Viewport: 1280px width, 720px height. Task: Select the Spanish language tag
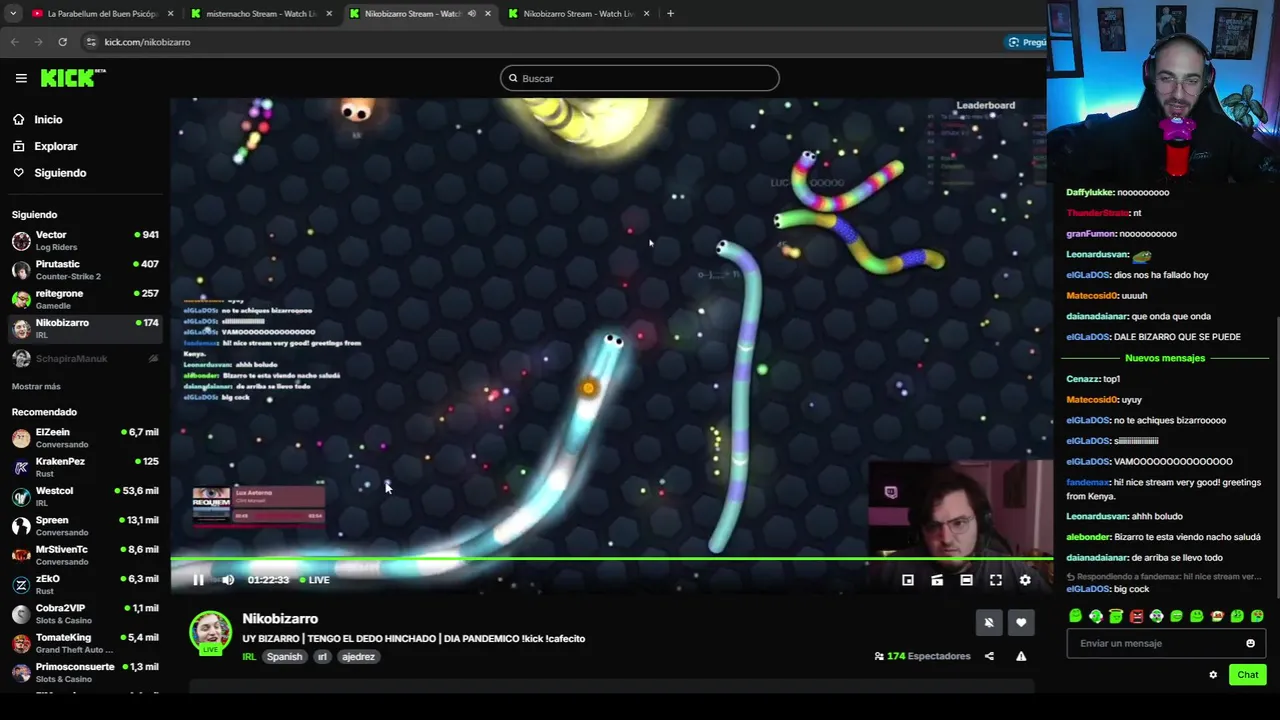(284, 657)
